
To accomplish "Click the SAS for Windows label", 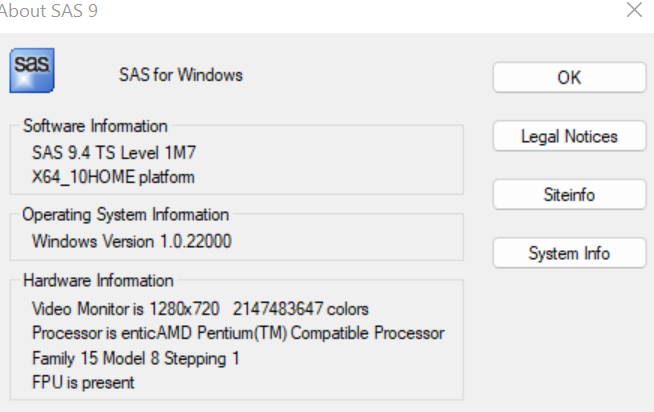I will [x=181, y=75].
